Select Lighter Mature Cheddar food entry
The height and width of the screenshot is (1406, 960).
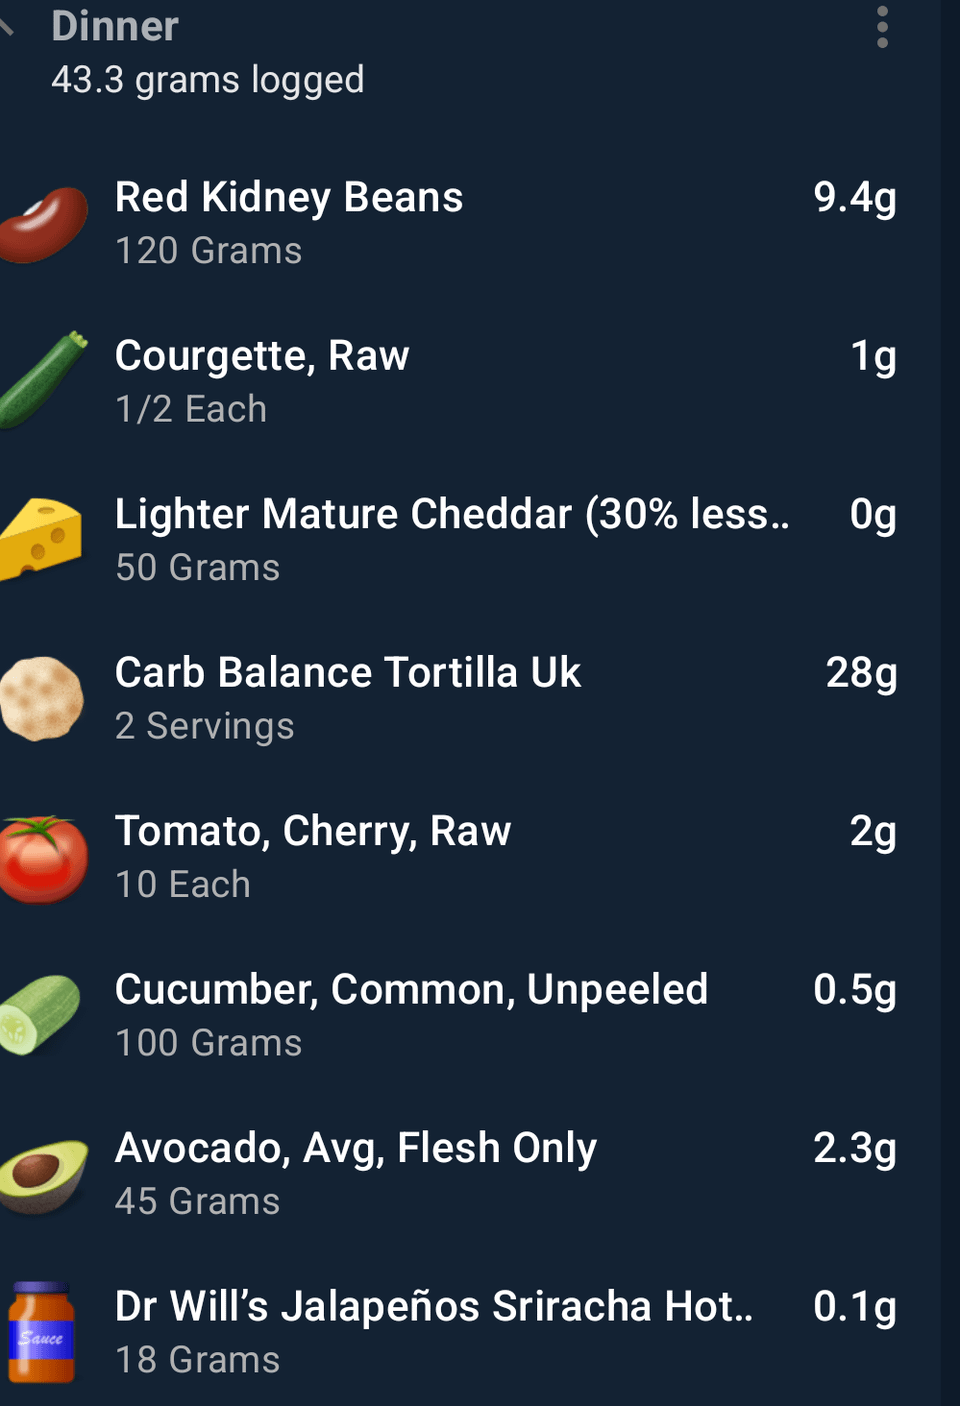(x=451, y=514)
